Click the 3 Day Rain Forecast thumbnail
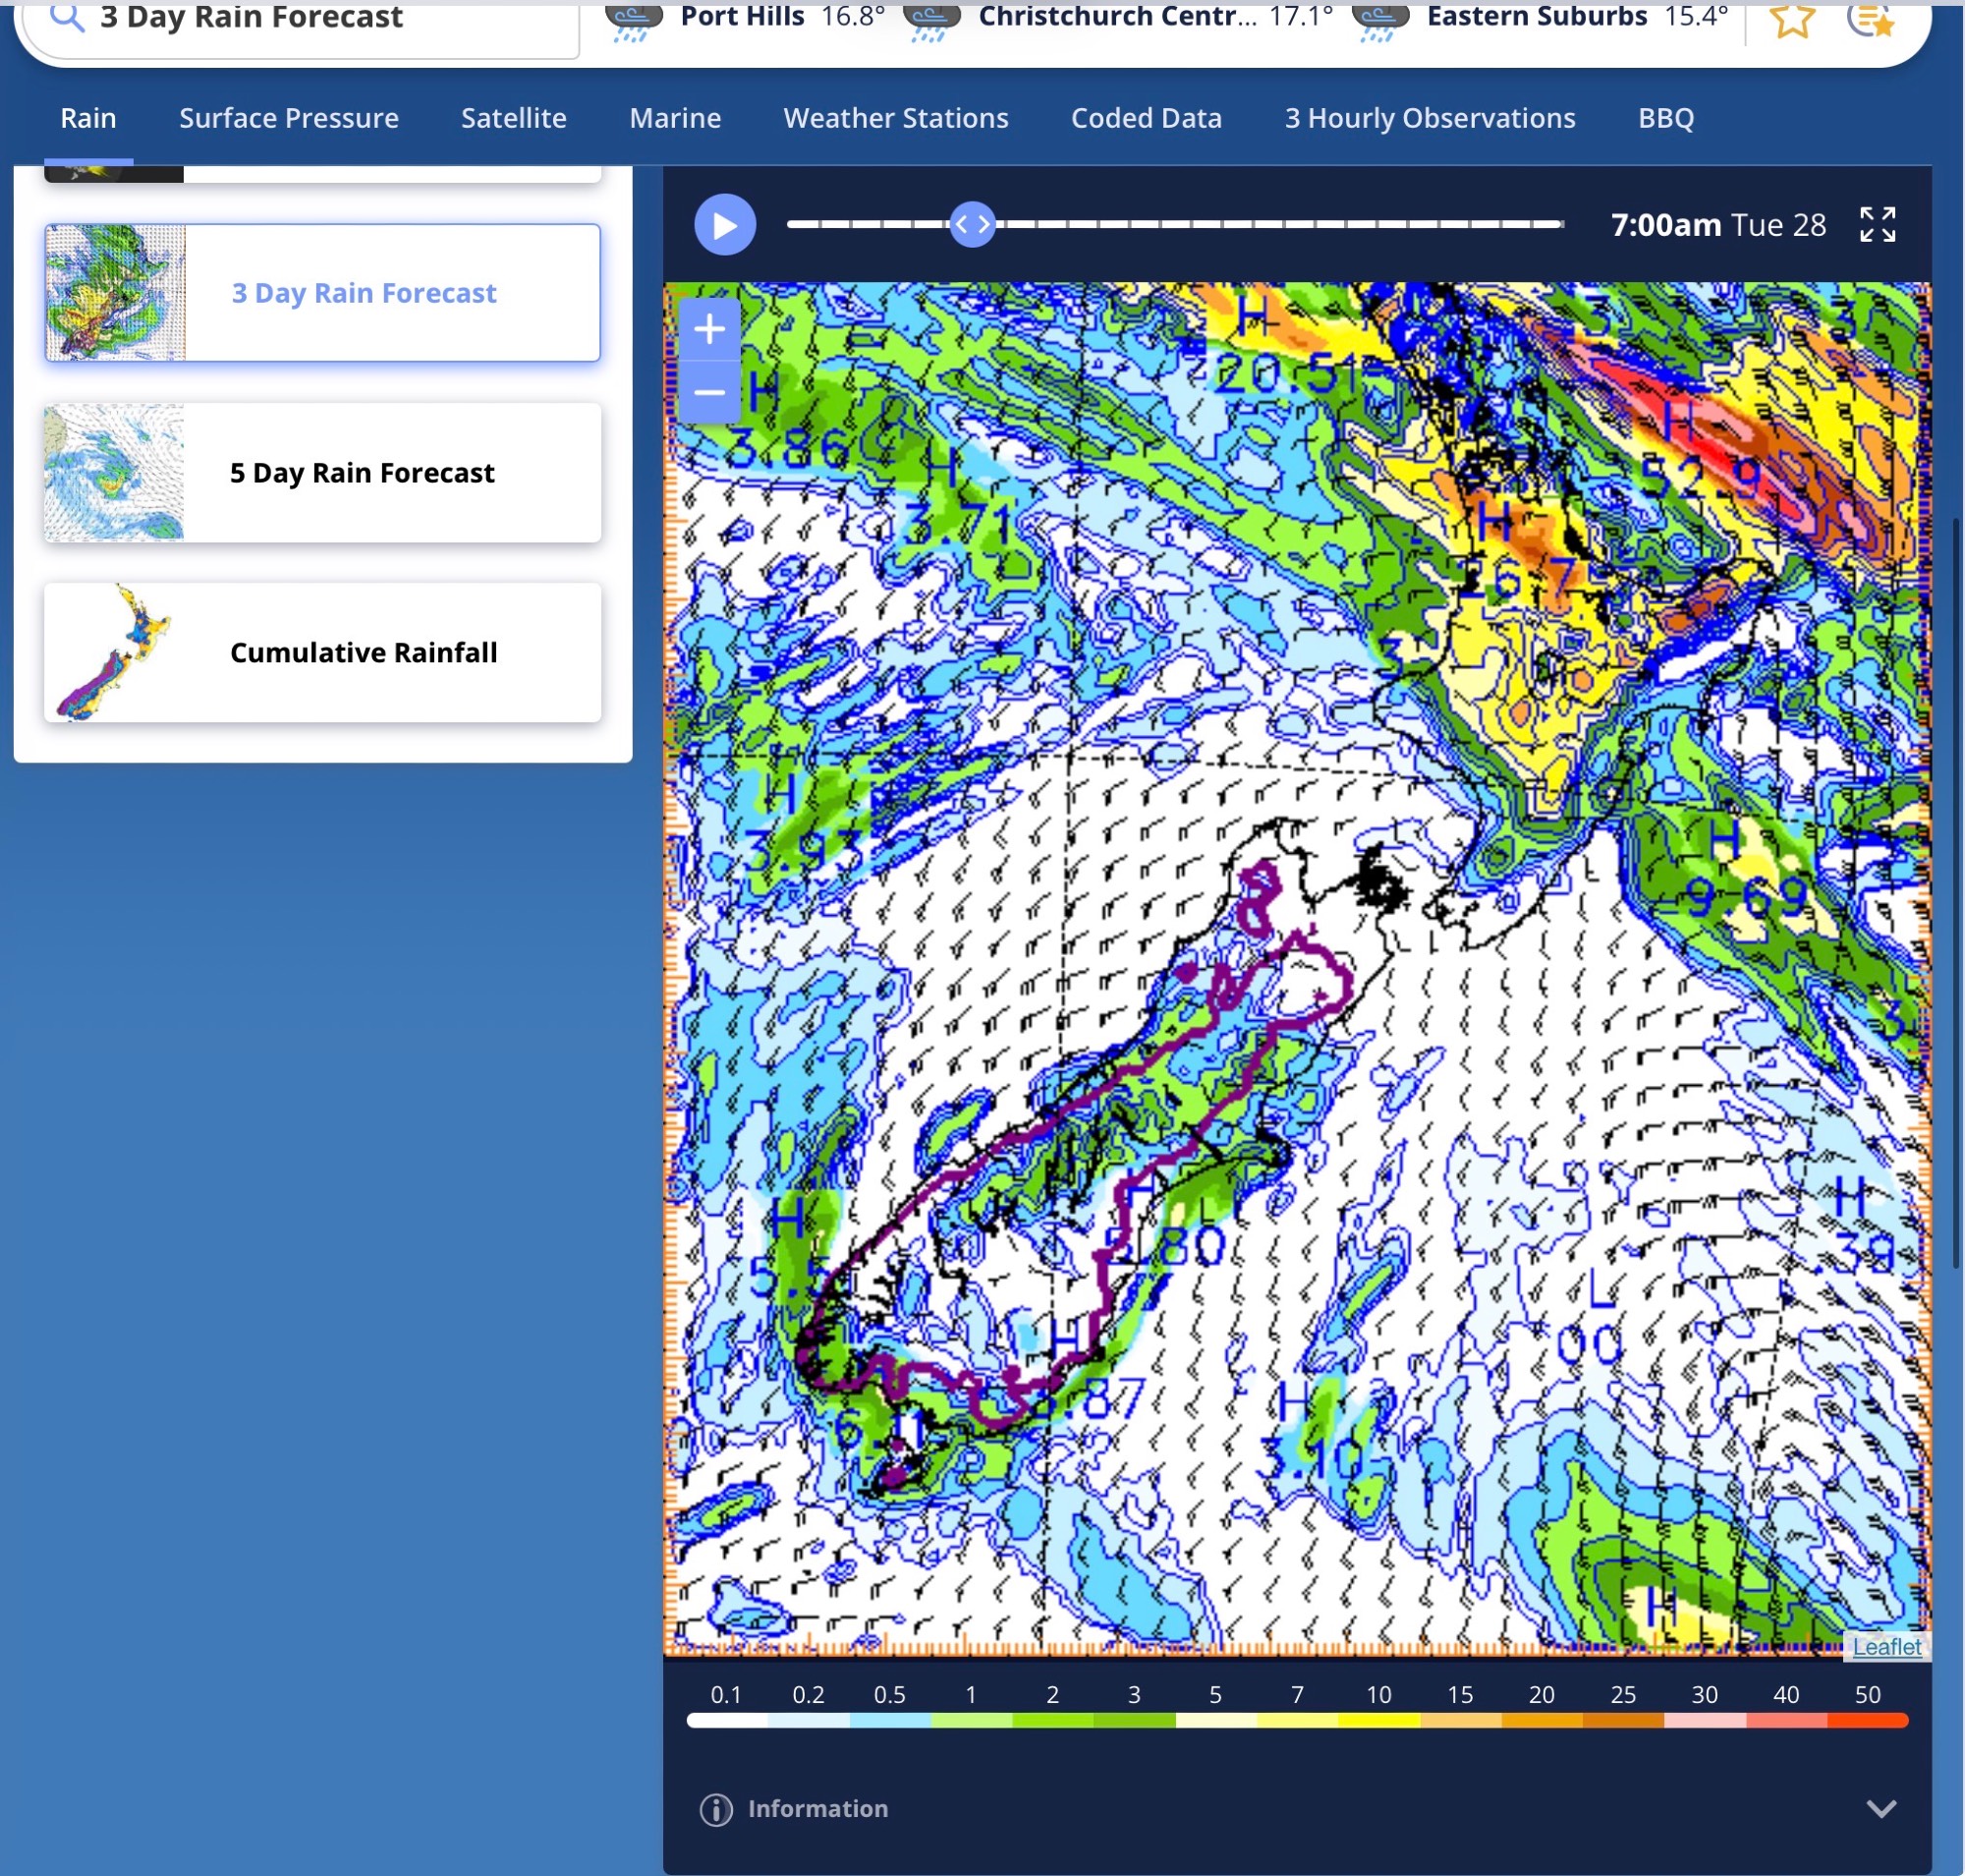The image size is (1965, 1876). [115, 293]
